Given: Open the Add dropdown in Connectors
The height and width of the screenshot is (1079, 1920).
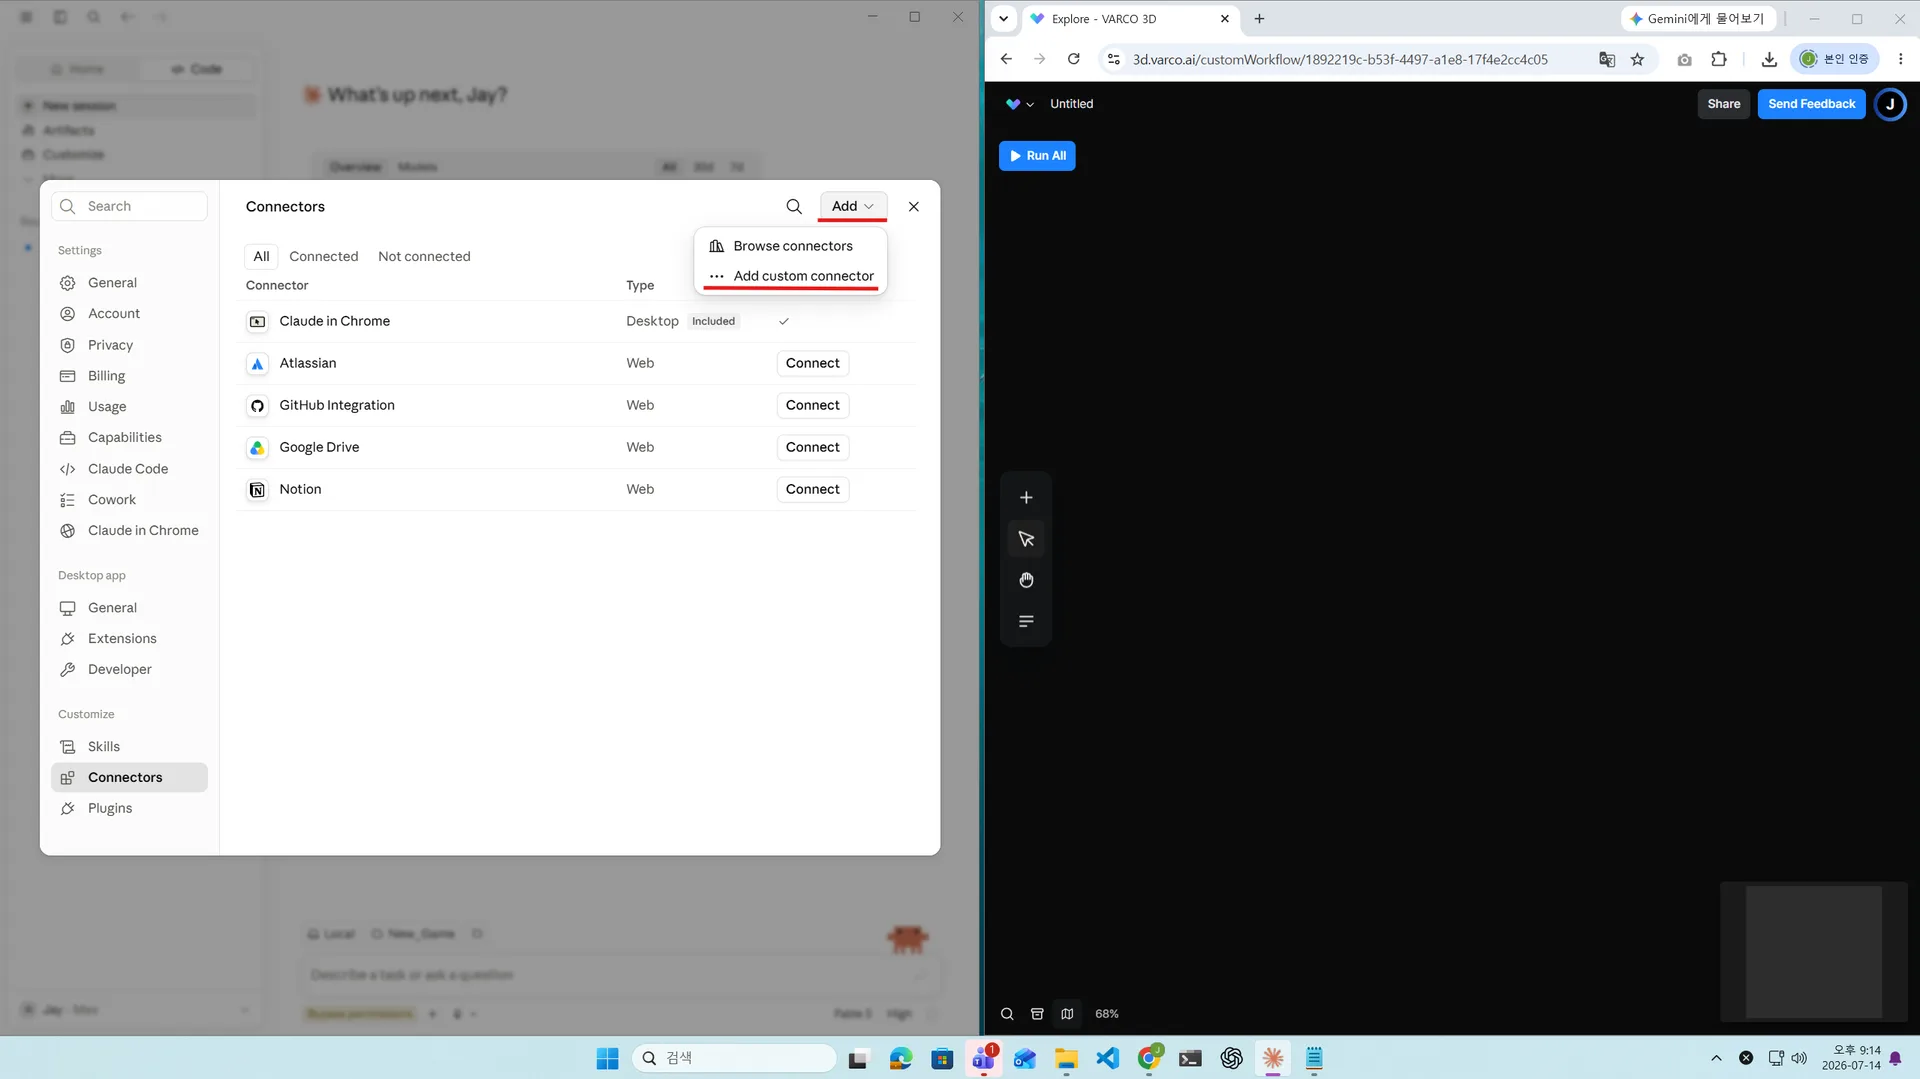Looking at the screenshot, I should (x=853, y=206).
